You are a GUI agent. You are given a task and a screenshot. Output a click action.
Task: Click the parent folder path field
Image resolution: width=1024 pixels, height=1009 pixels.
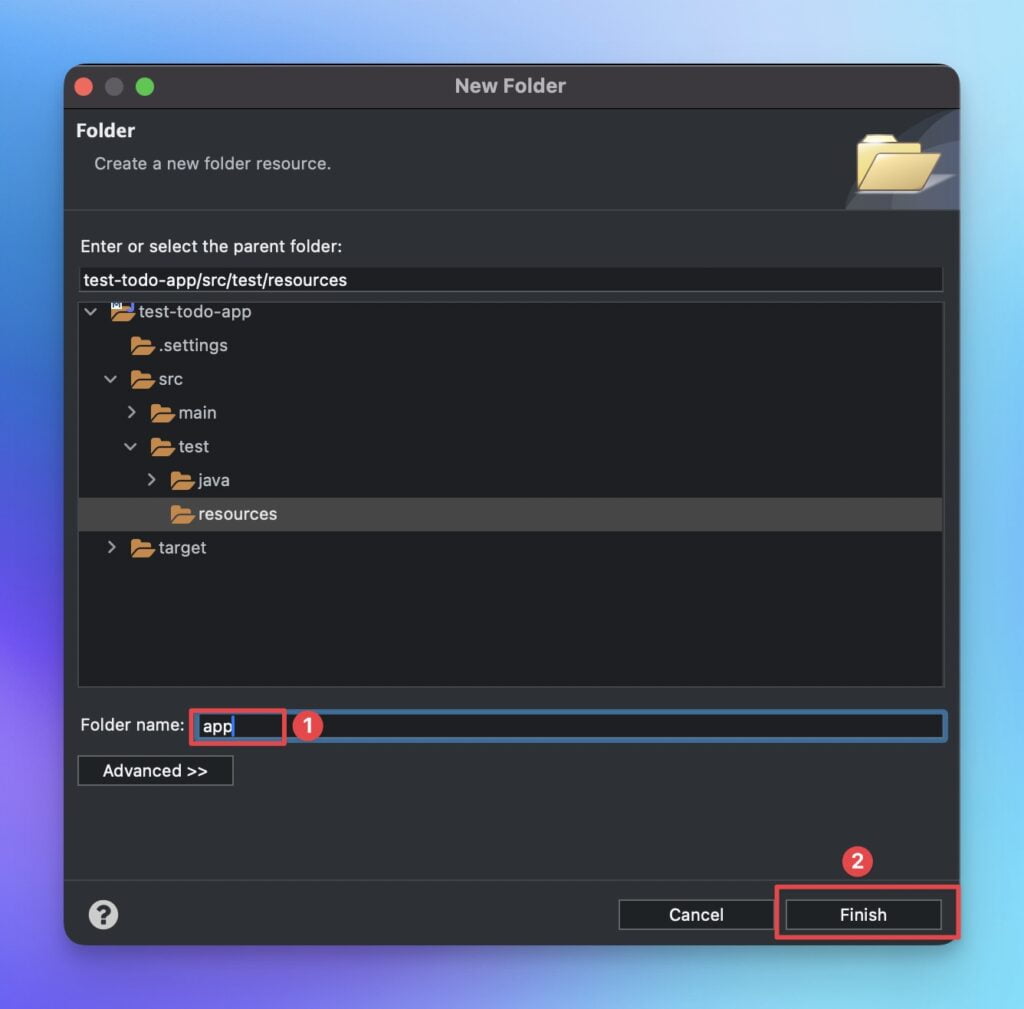511,280
